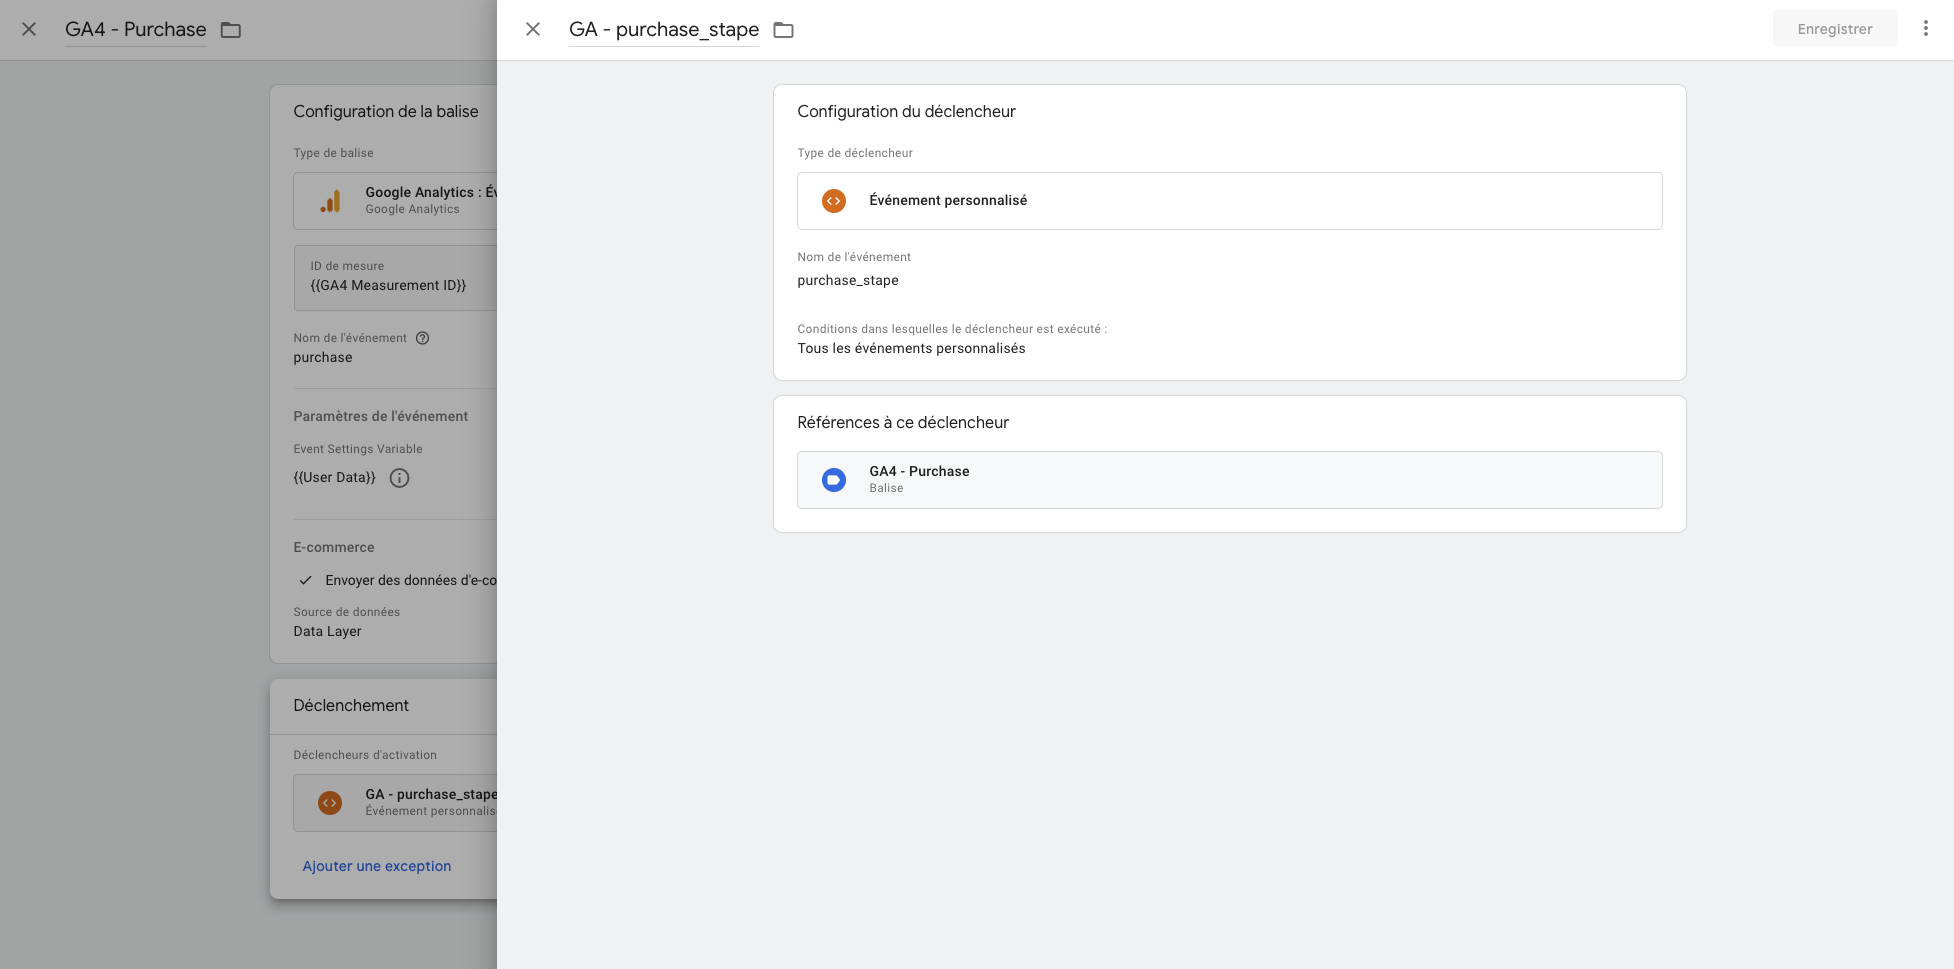1954x969 pixels.
Task: Open folder icon next to GA - purchase_stape title
Action: pyautogui.click(x=784, y=30)
